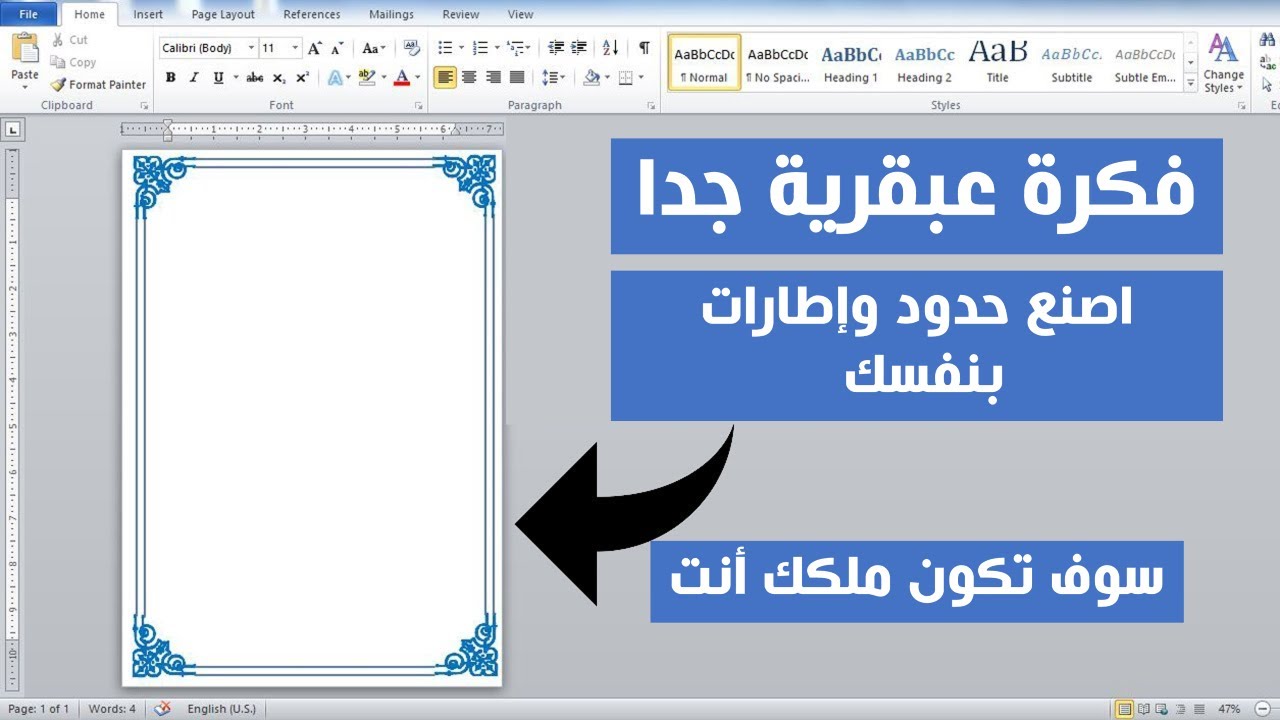The width and height of the screenshot is (1280, 720).
Task: Switch to the Review tab
Action: tap(461, 15)
